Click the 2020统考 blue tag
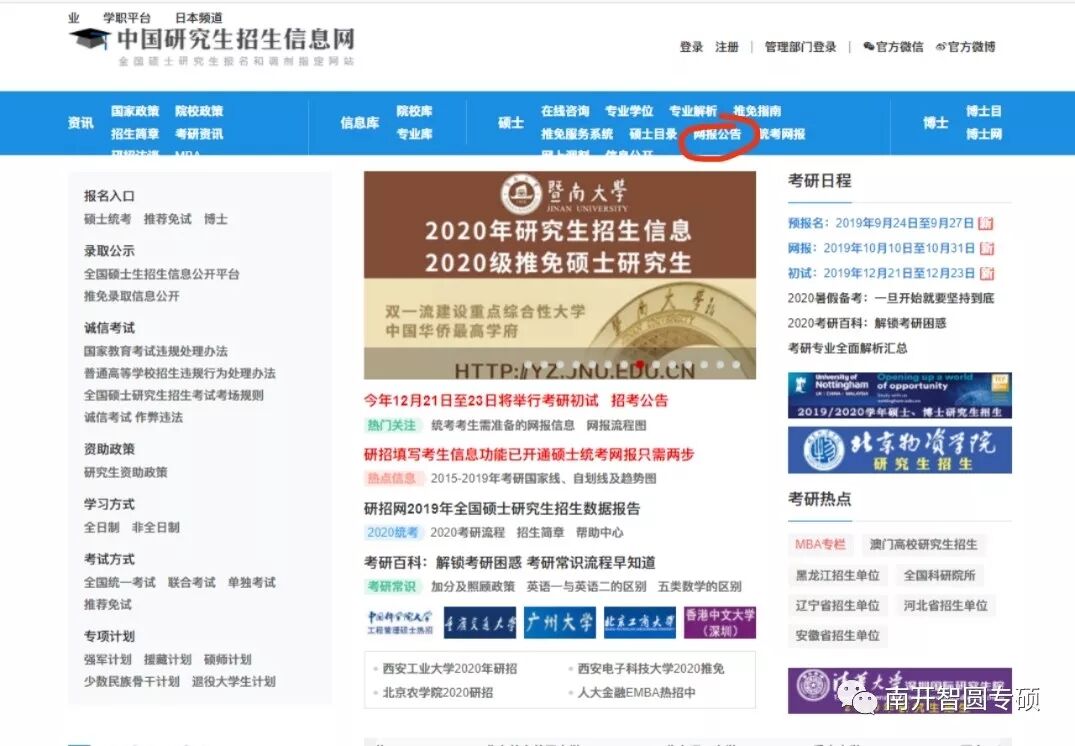This screenshot has width=1075, height=746. [391, 532]
